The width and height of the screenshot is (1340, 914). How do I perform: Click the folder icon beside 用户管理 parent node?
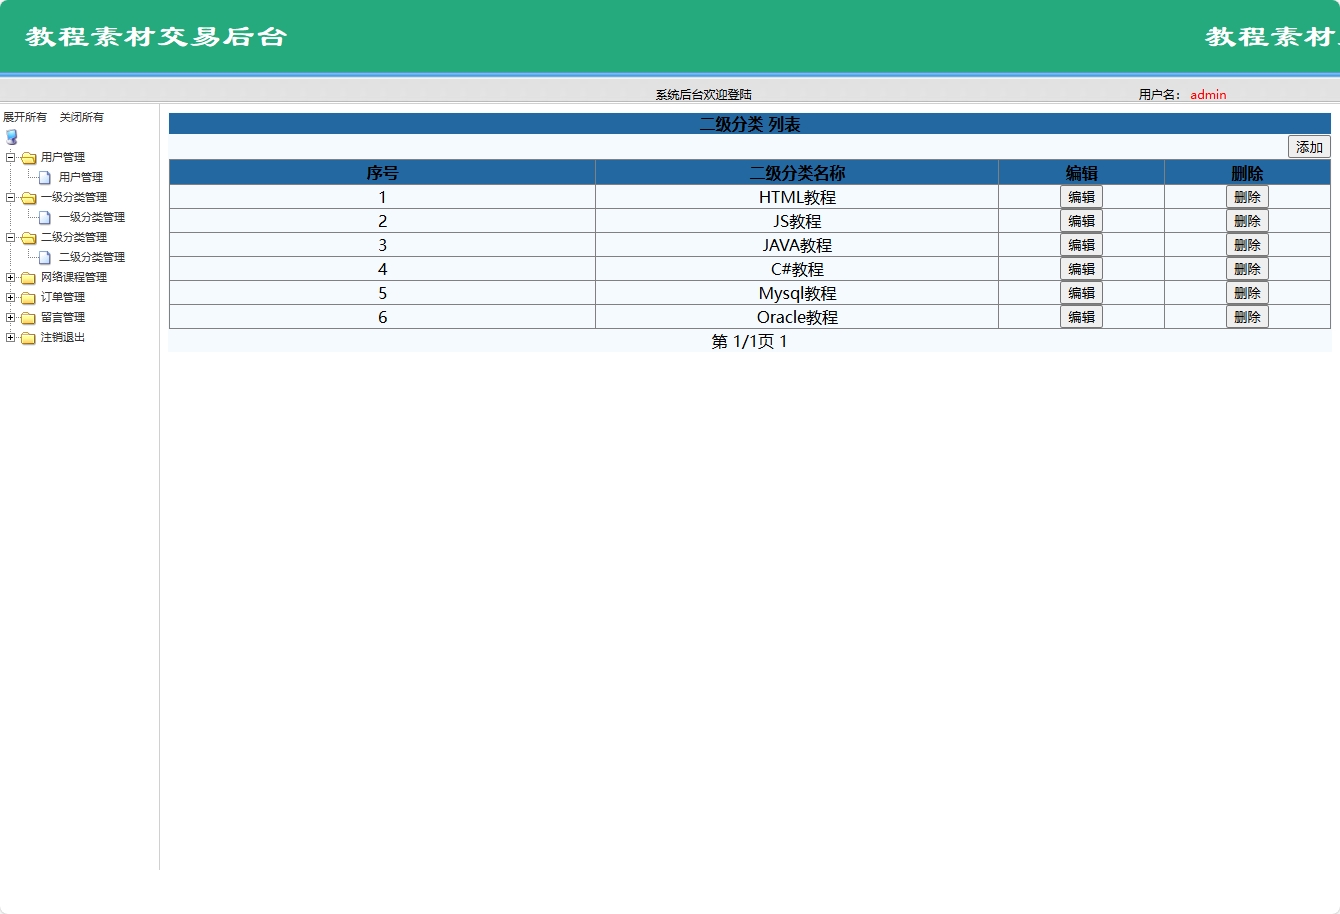pos(29,157)
